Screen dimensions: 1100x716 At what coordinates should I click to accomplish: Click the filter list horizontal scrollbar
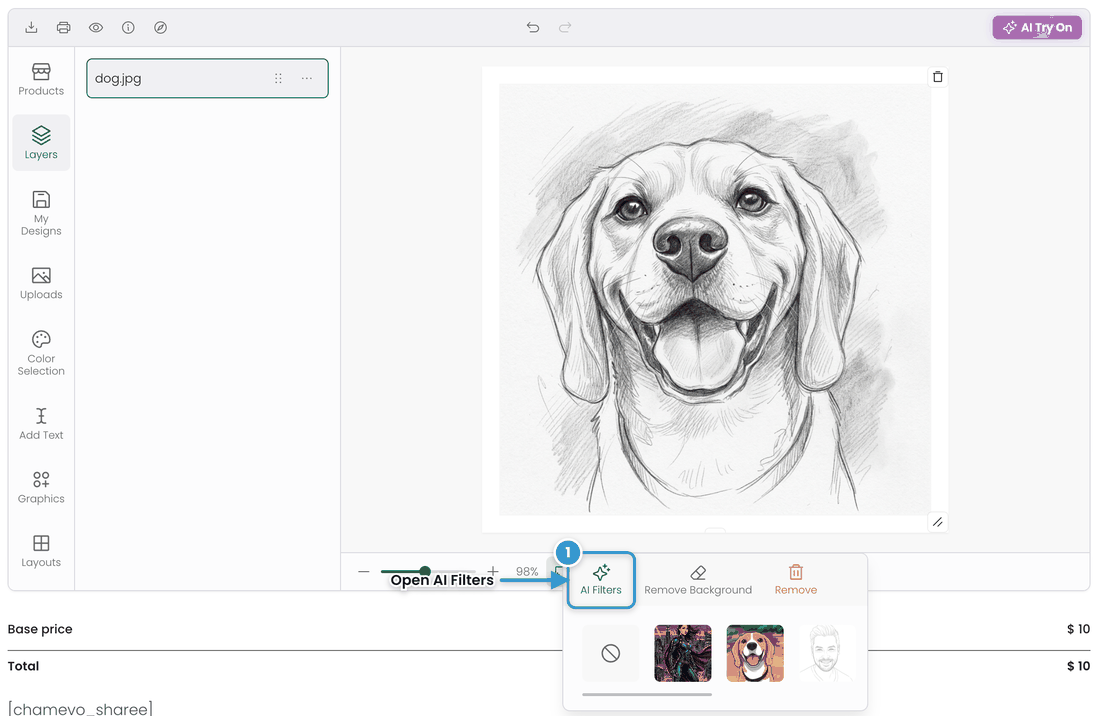click(647, 694)
